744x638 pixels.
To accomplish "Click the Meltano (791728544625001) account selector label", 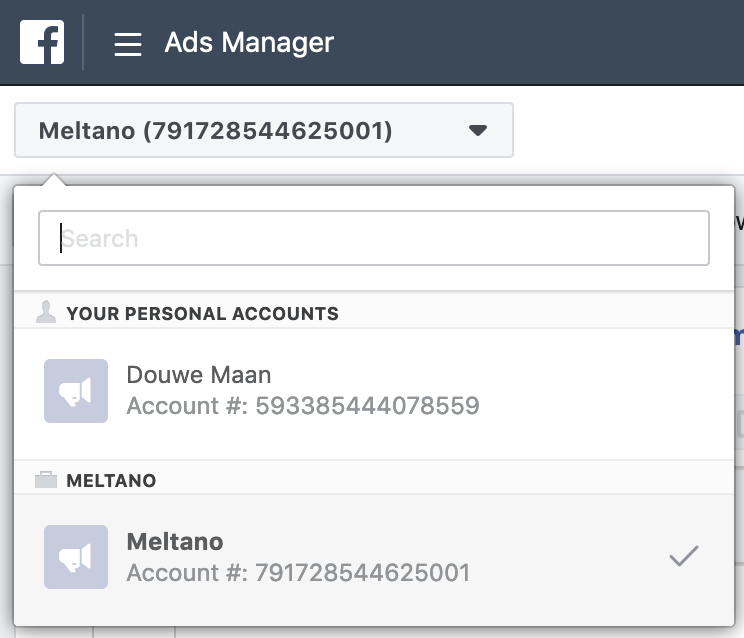I will (x=215, y=130).
